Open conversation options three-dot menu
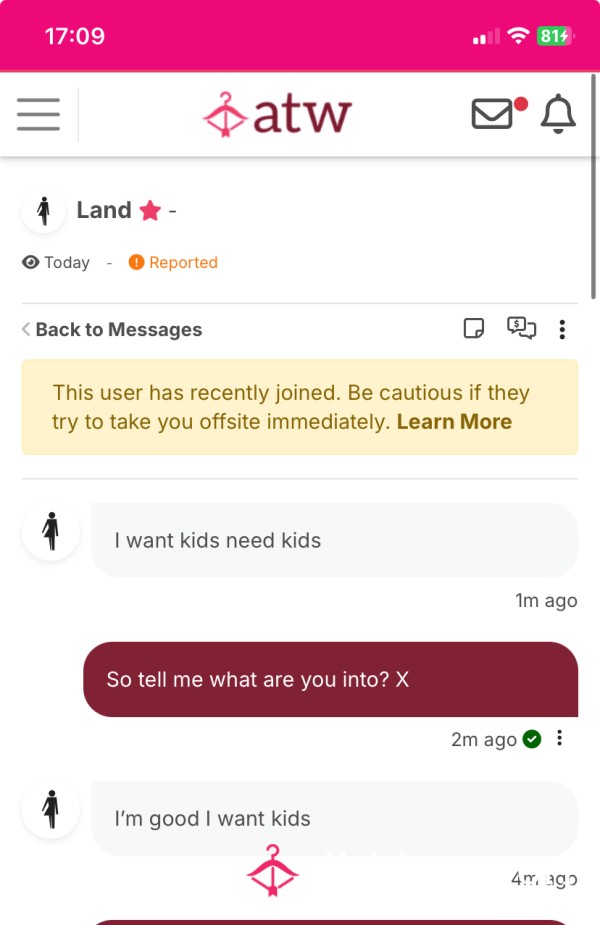The image size is (600, 925). coord(562,329)
